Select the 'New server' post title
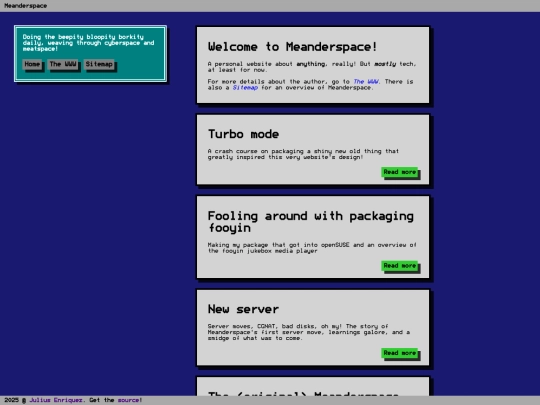Image resolution: width=540 pixels, height=405 pixels. pos(243,309)
